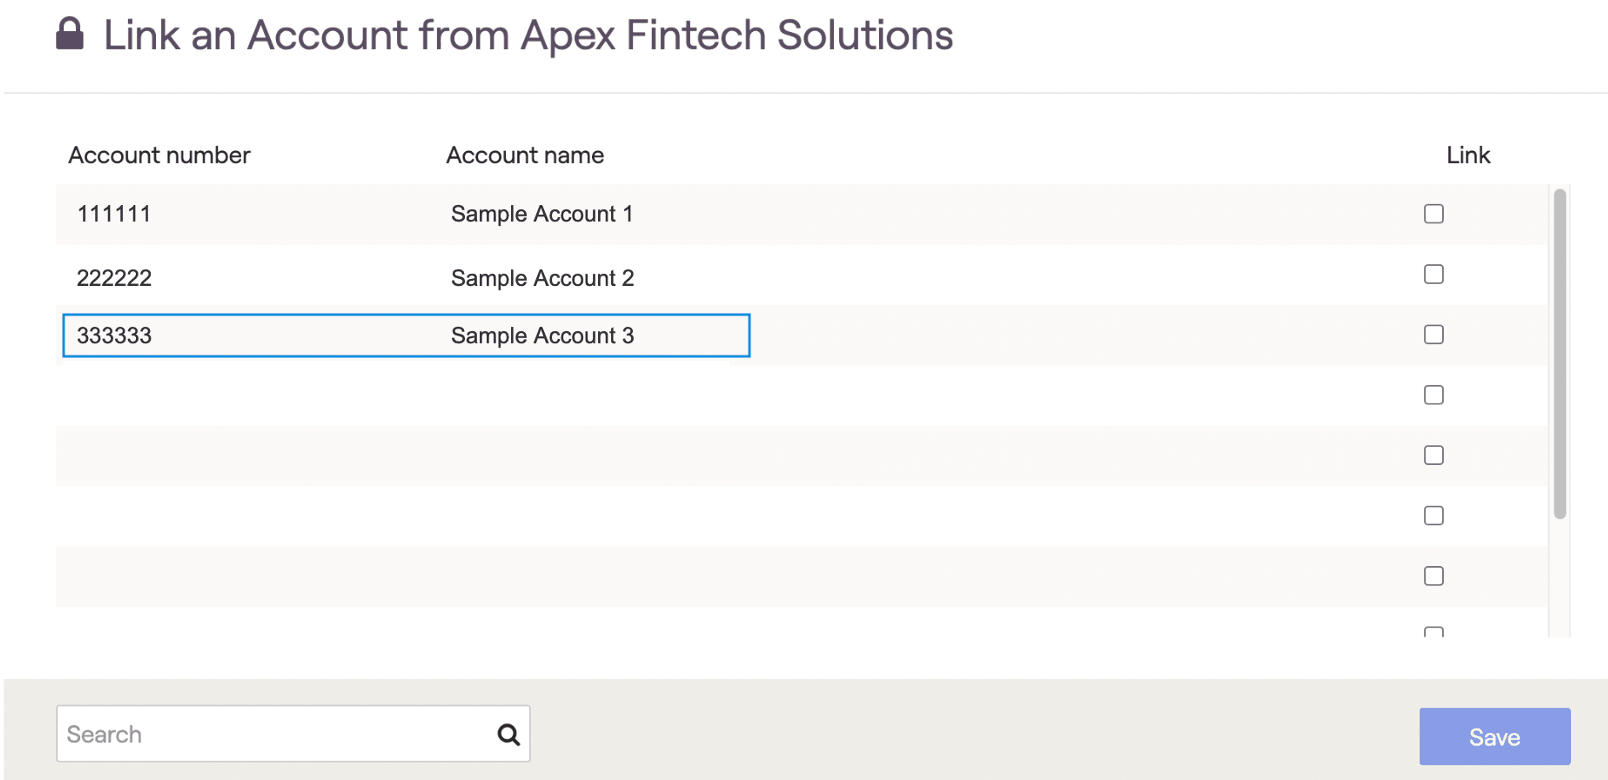Tick the checkbox in the seventh row

[x=1434, y=576]
